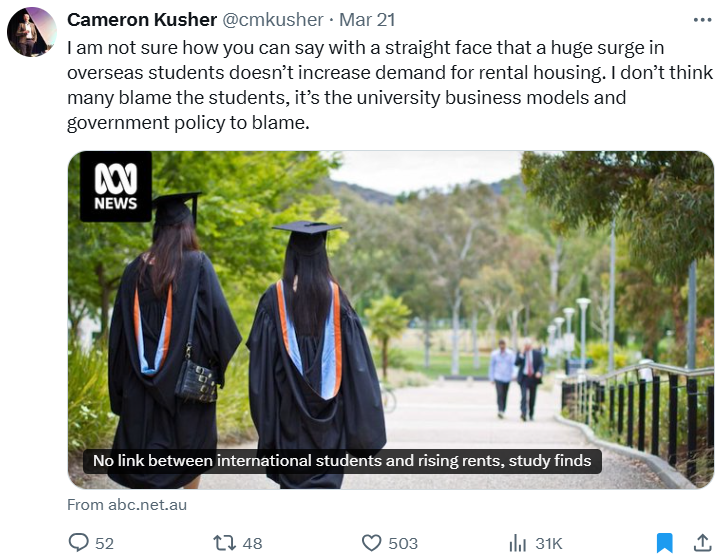Click the reply speech bubble icon
725x557 pixels.
[x=79, y=543]
